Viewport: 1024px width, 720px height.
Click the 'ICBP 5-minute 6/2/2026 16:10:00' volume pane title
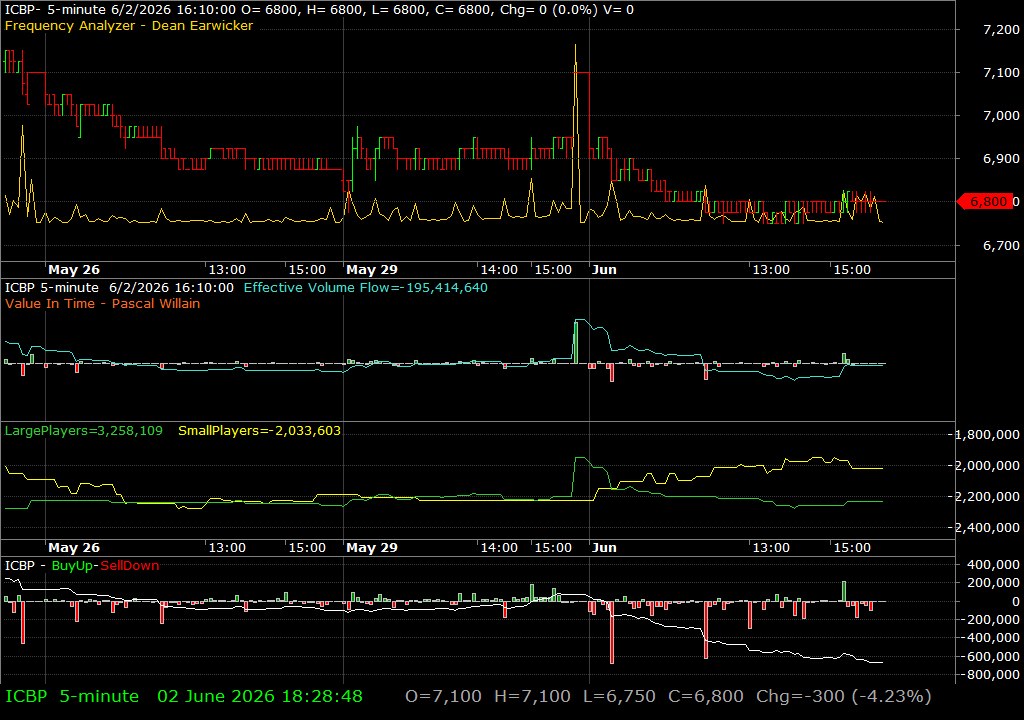pyautogui.click(x=119, y=287)
